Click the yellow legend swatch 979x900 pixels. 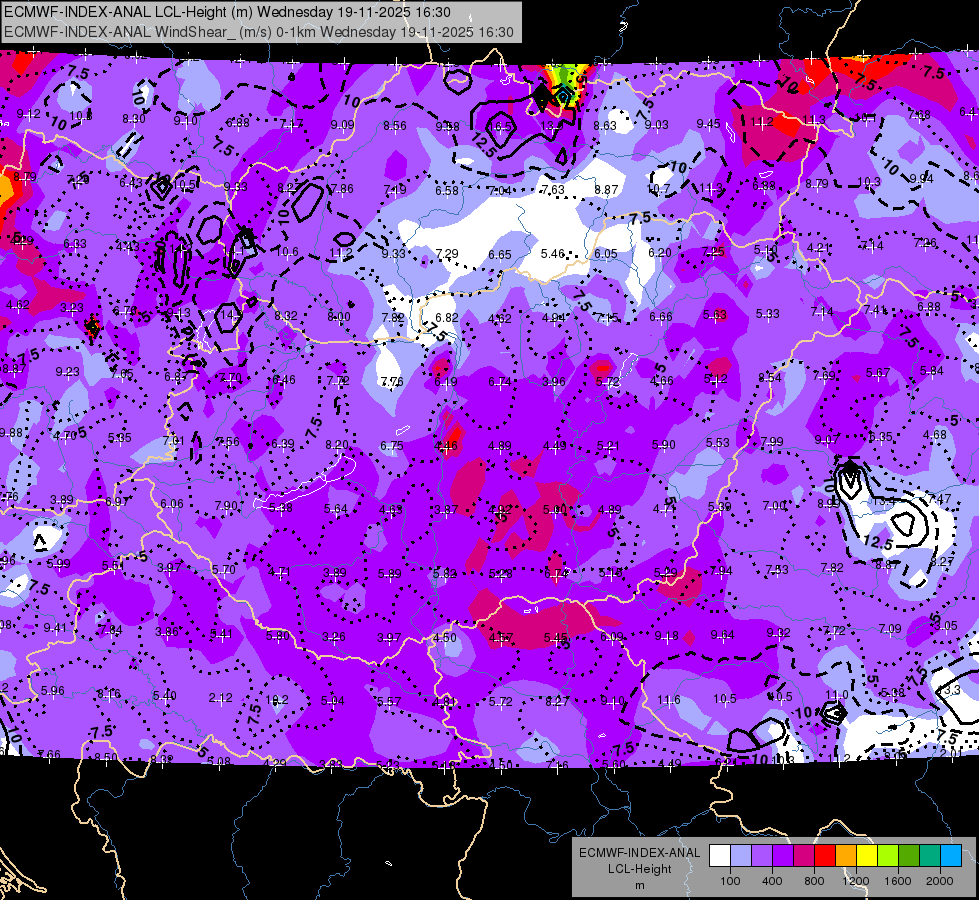[x=867, y=856]
